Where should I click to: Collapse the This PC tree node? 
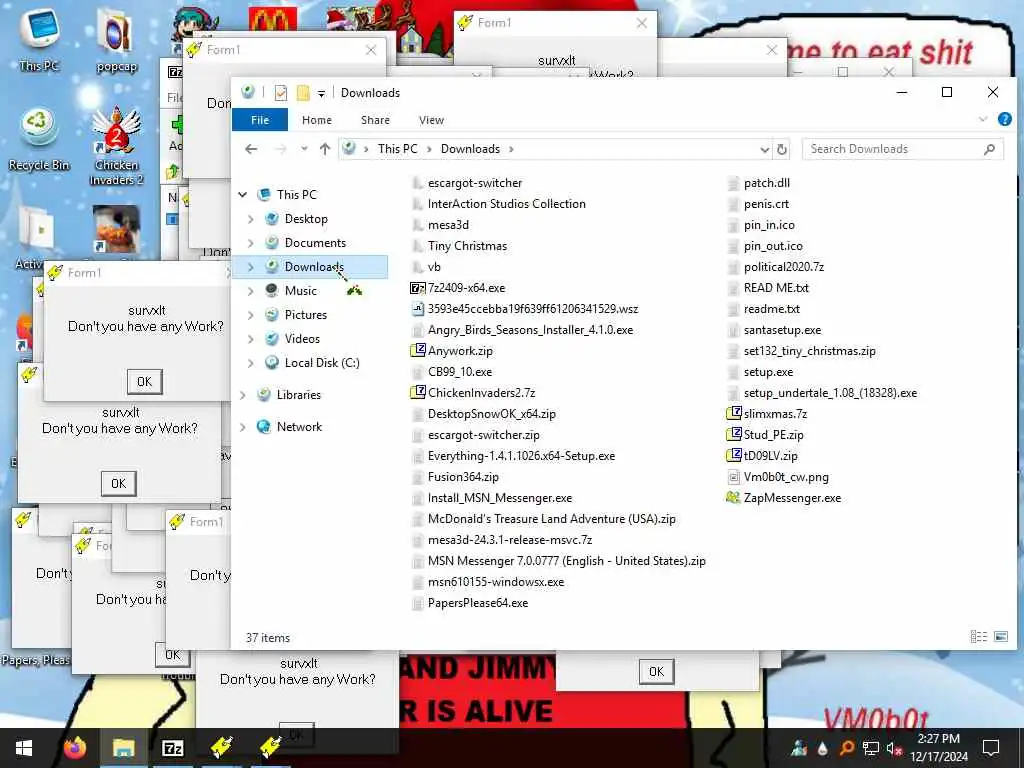(x=243, y=195)
